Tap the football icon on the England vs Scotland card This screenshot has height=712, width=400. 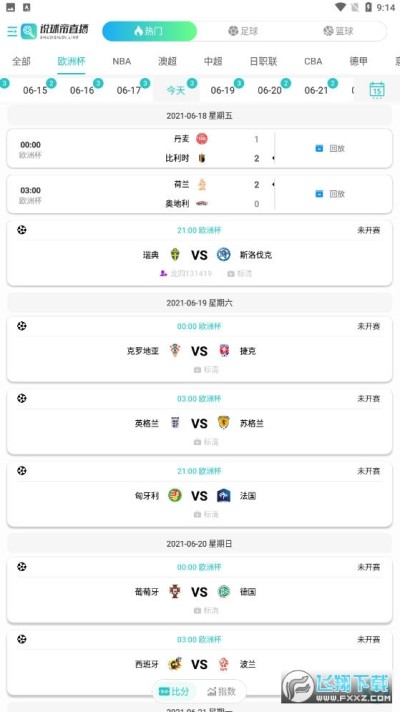tap(21, 398)
